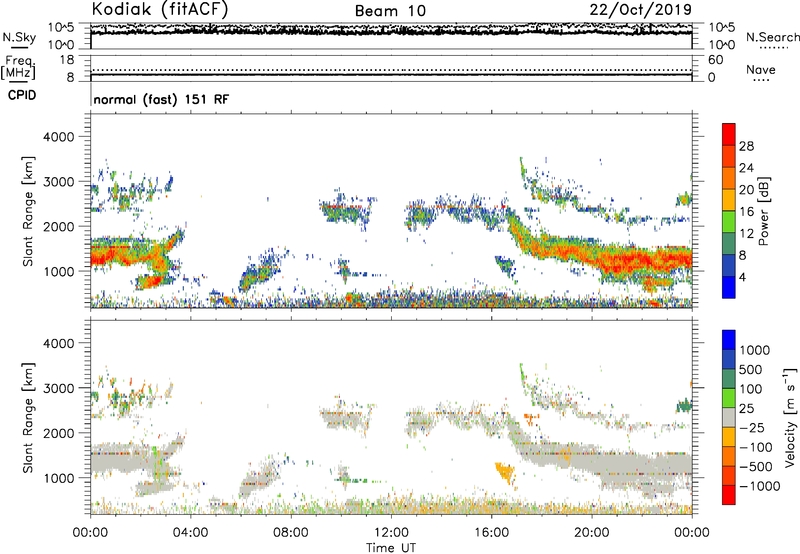Image resolution: width=800 pixels, height=554 pixels.
Task: Click the power panel 'Slant Range [km]' label
Action: (x=28, y=211)
